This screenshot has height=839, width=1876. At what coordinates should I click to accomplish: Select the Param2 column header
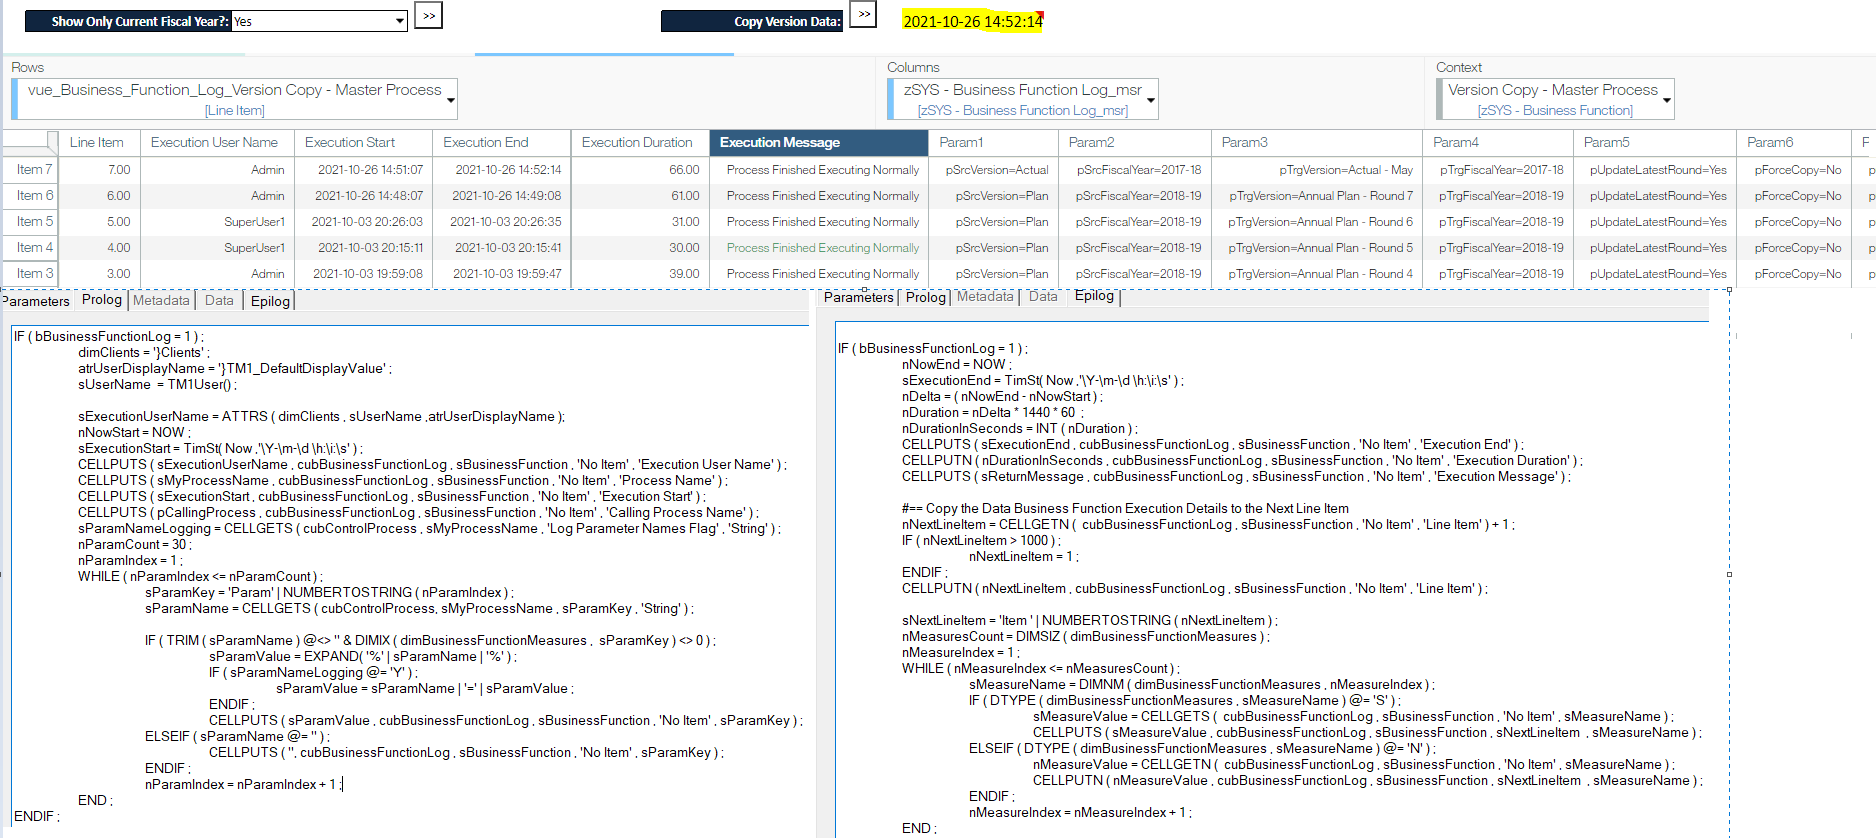(1134, 142)
